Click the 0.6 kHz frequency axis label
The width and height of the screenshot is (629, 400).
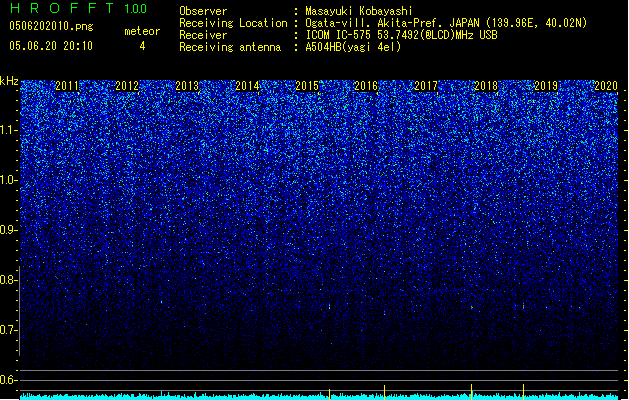[x=9, y=380]
